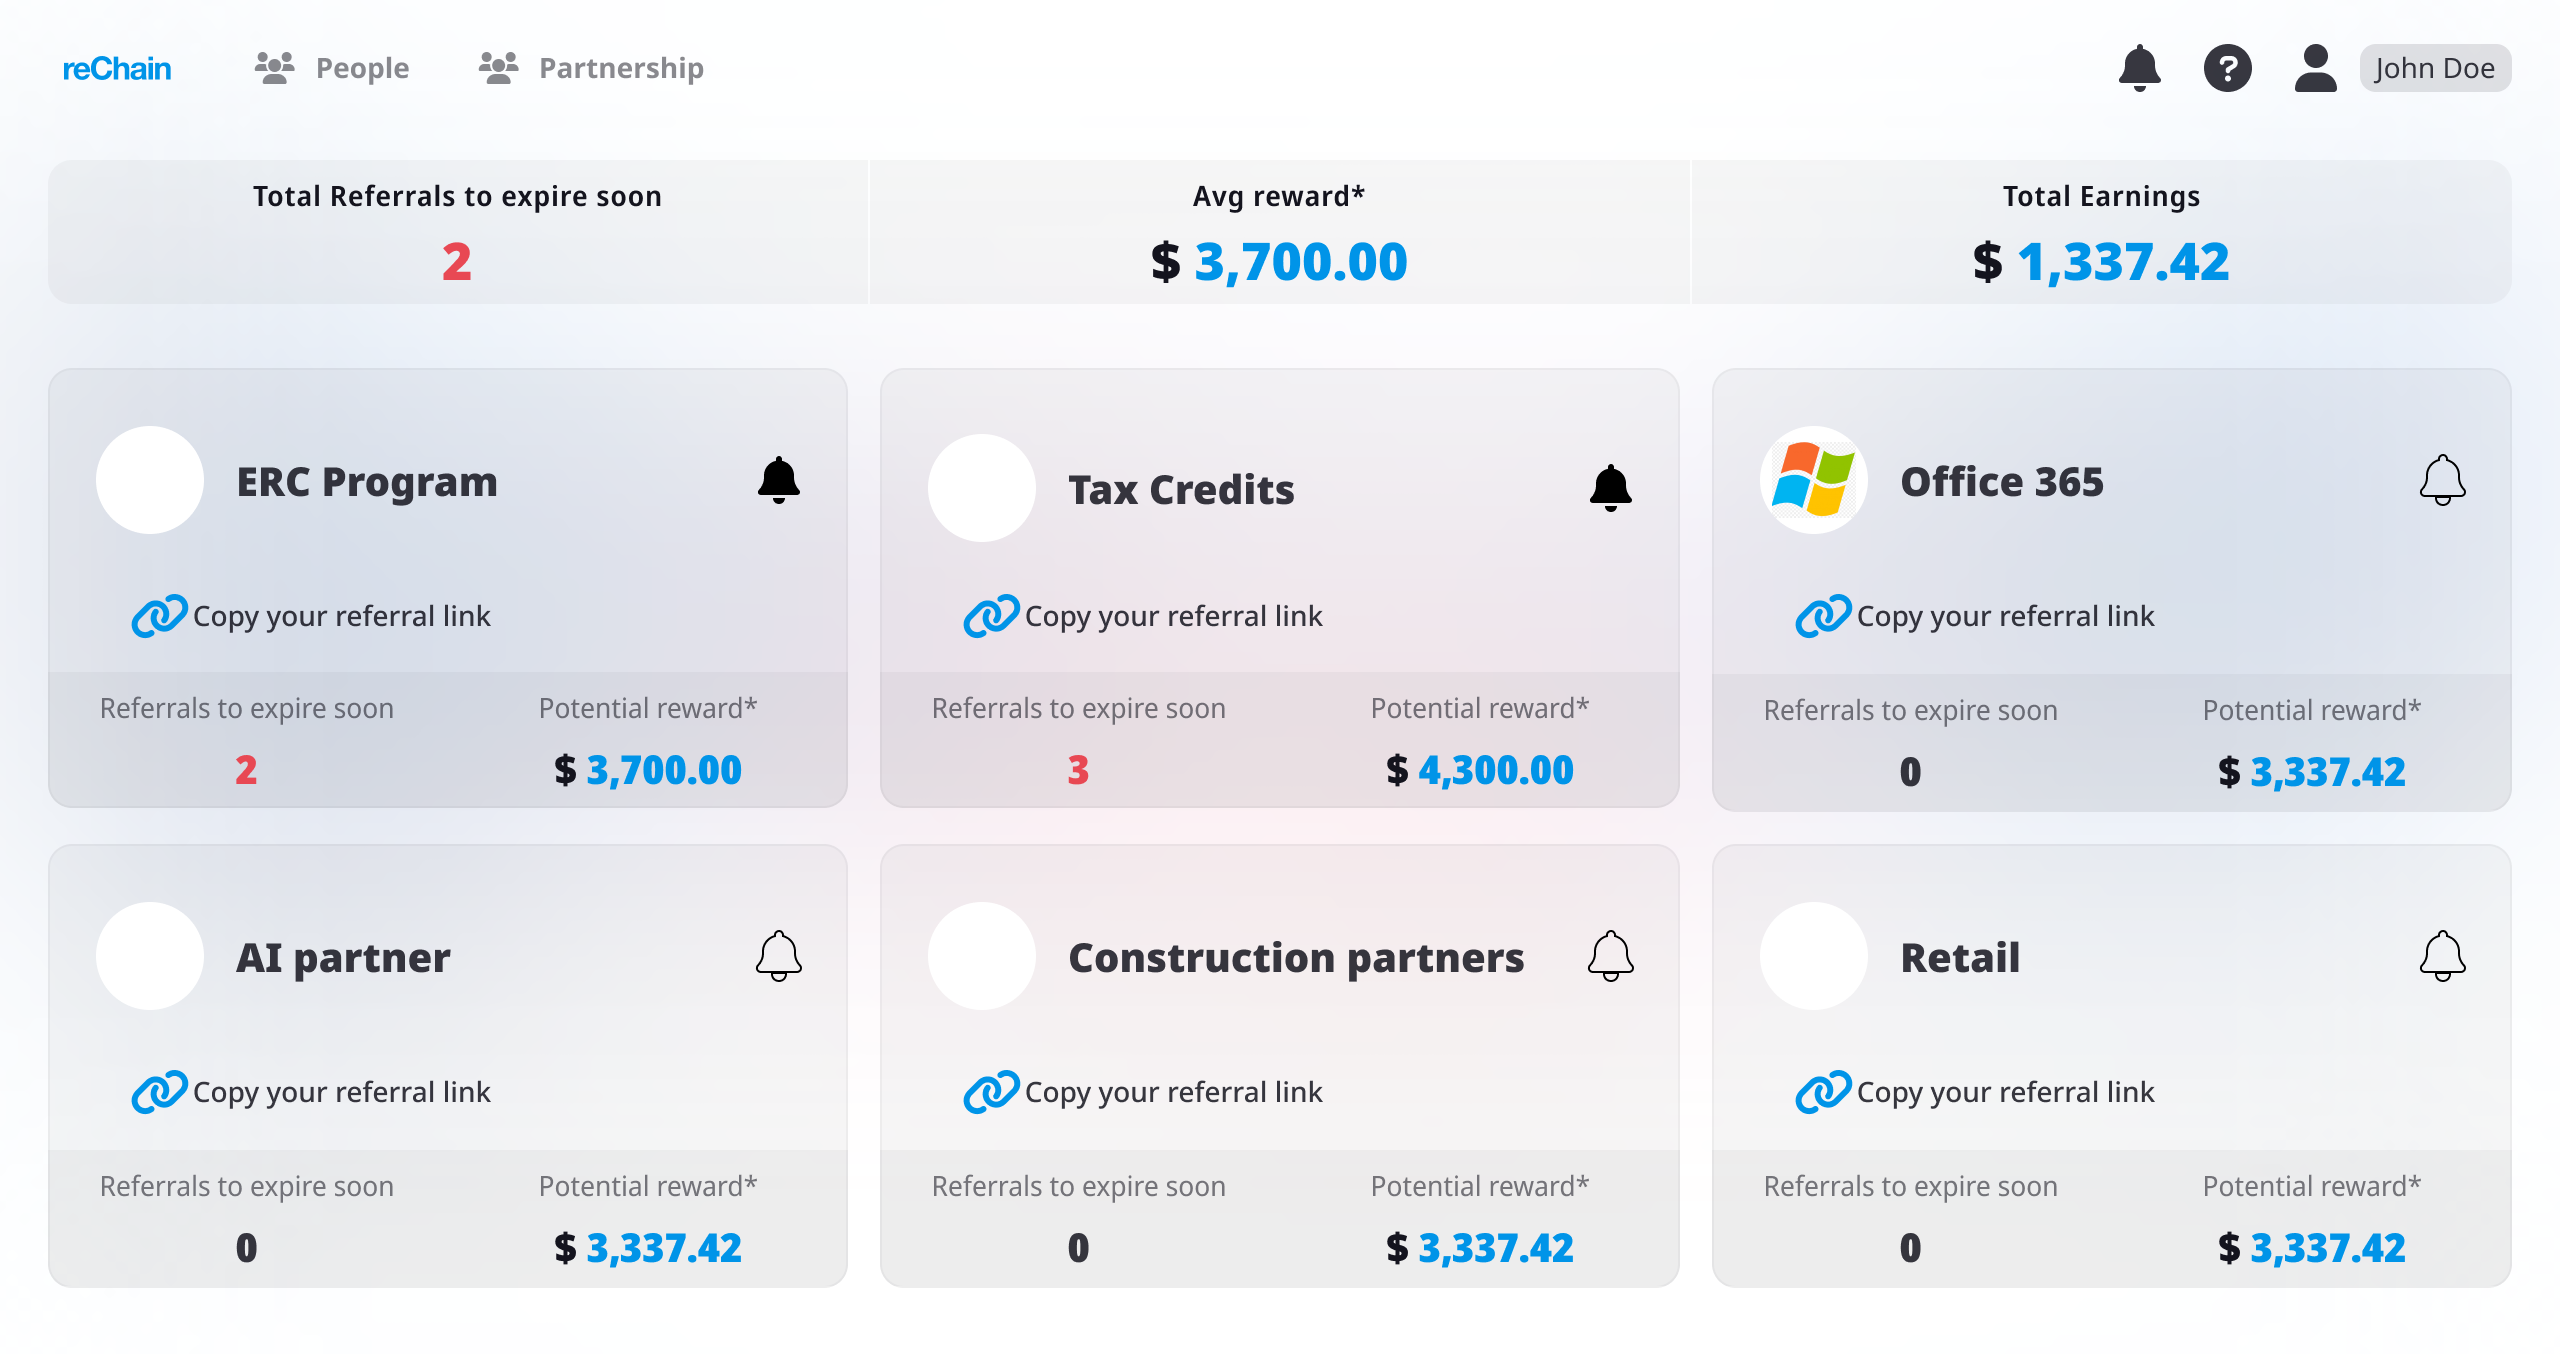The image size is (2560, 1354).
Task: Click the chain link icon in Retail card
Action: (1823, 1092)
